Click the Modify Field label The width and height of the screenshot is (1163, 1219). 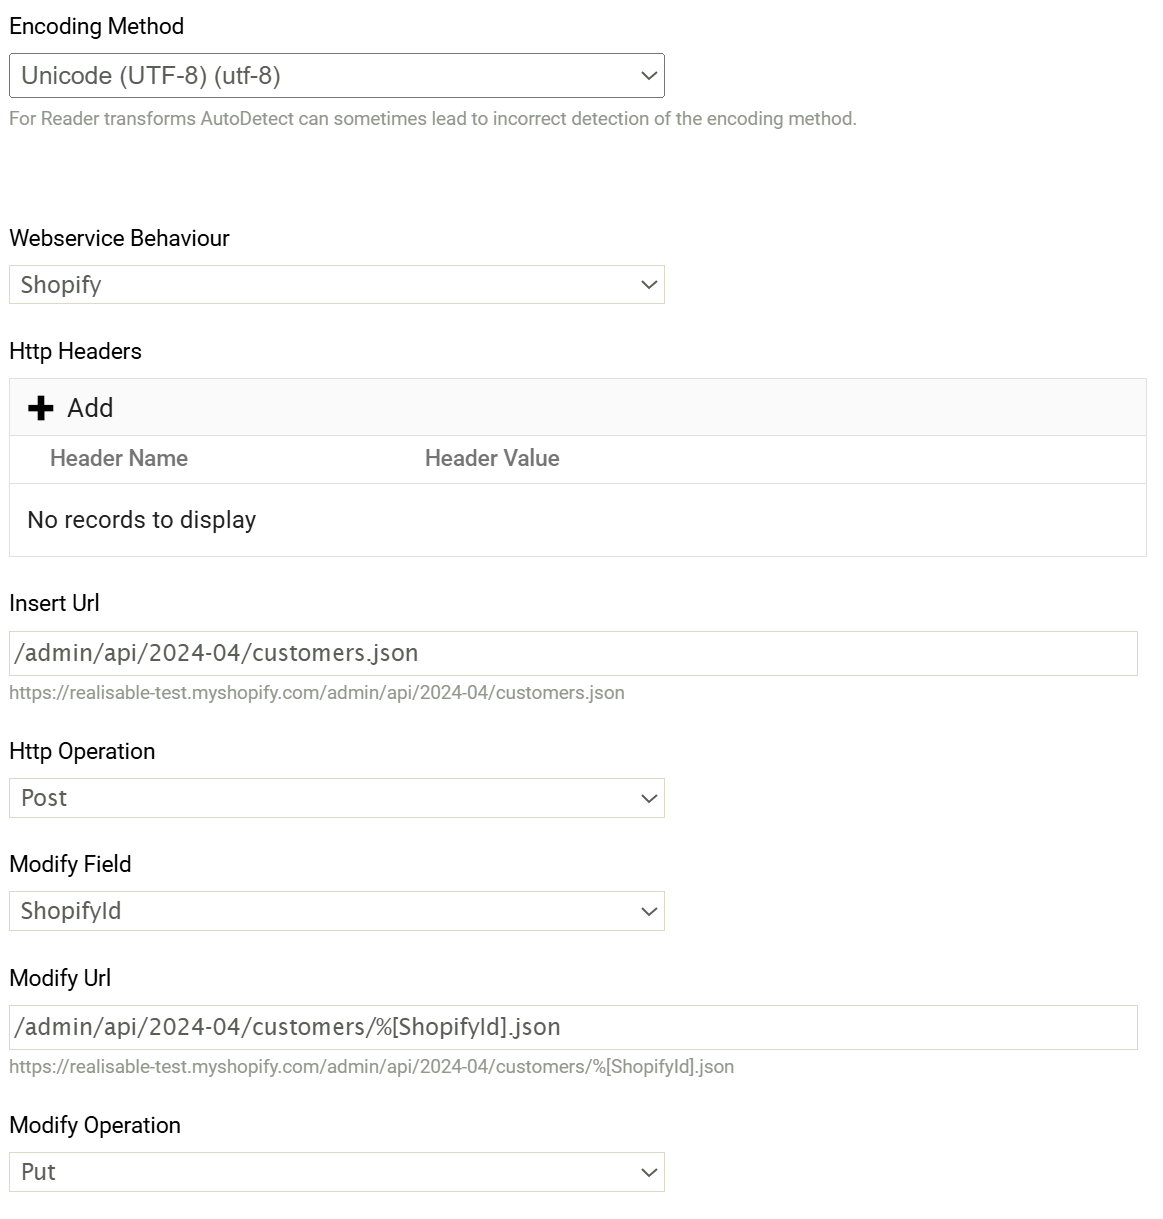[70, 864]
